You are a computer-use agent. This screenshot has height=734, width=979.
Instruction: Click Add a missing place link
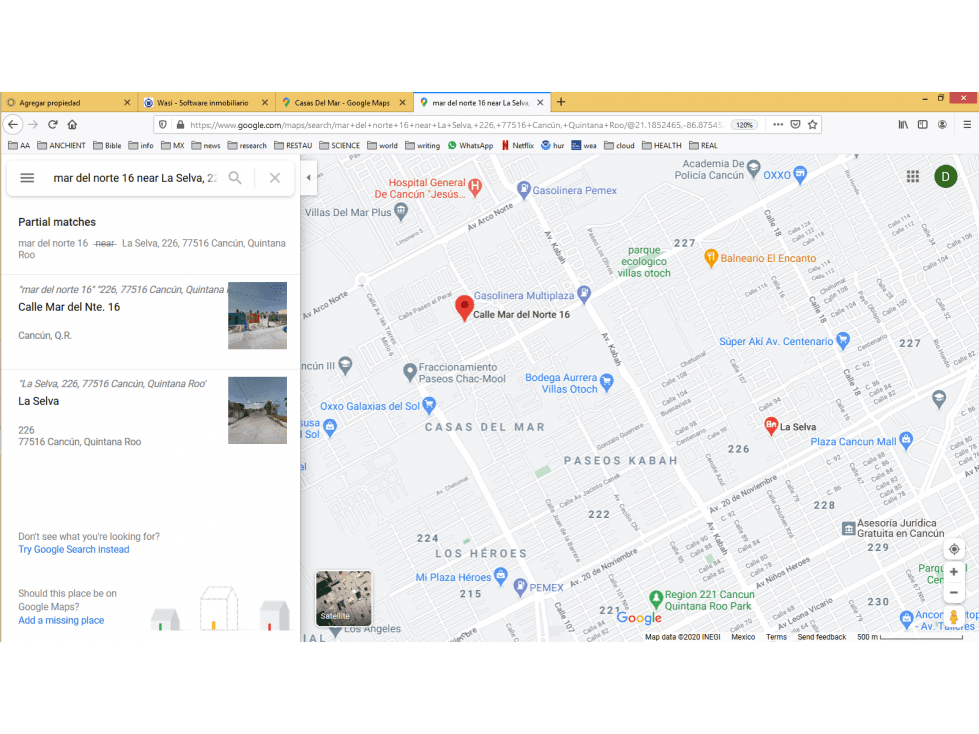tap(61, 620)
